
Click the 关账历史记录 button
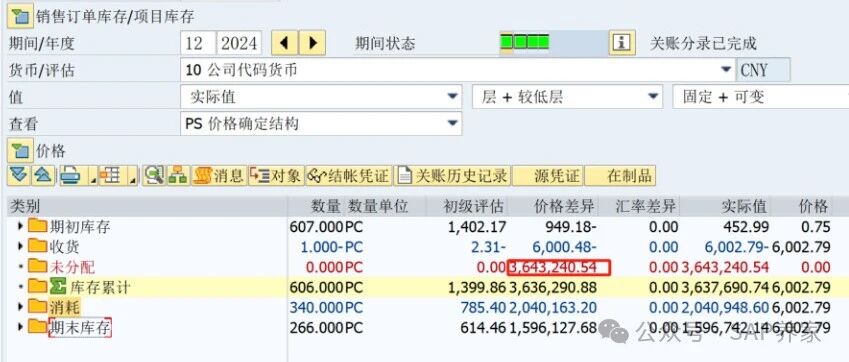(452, 175)
